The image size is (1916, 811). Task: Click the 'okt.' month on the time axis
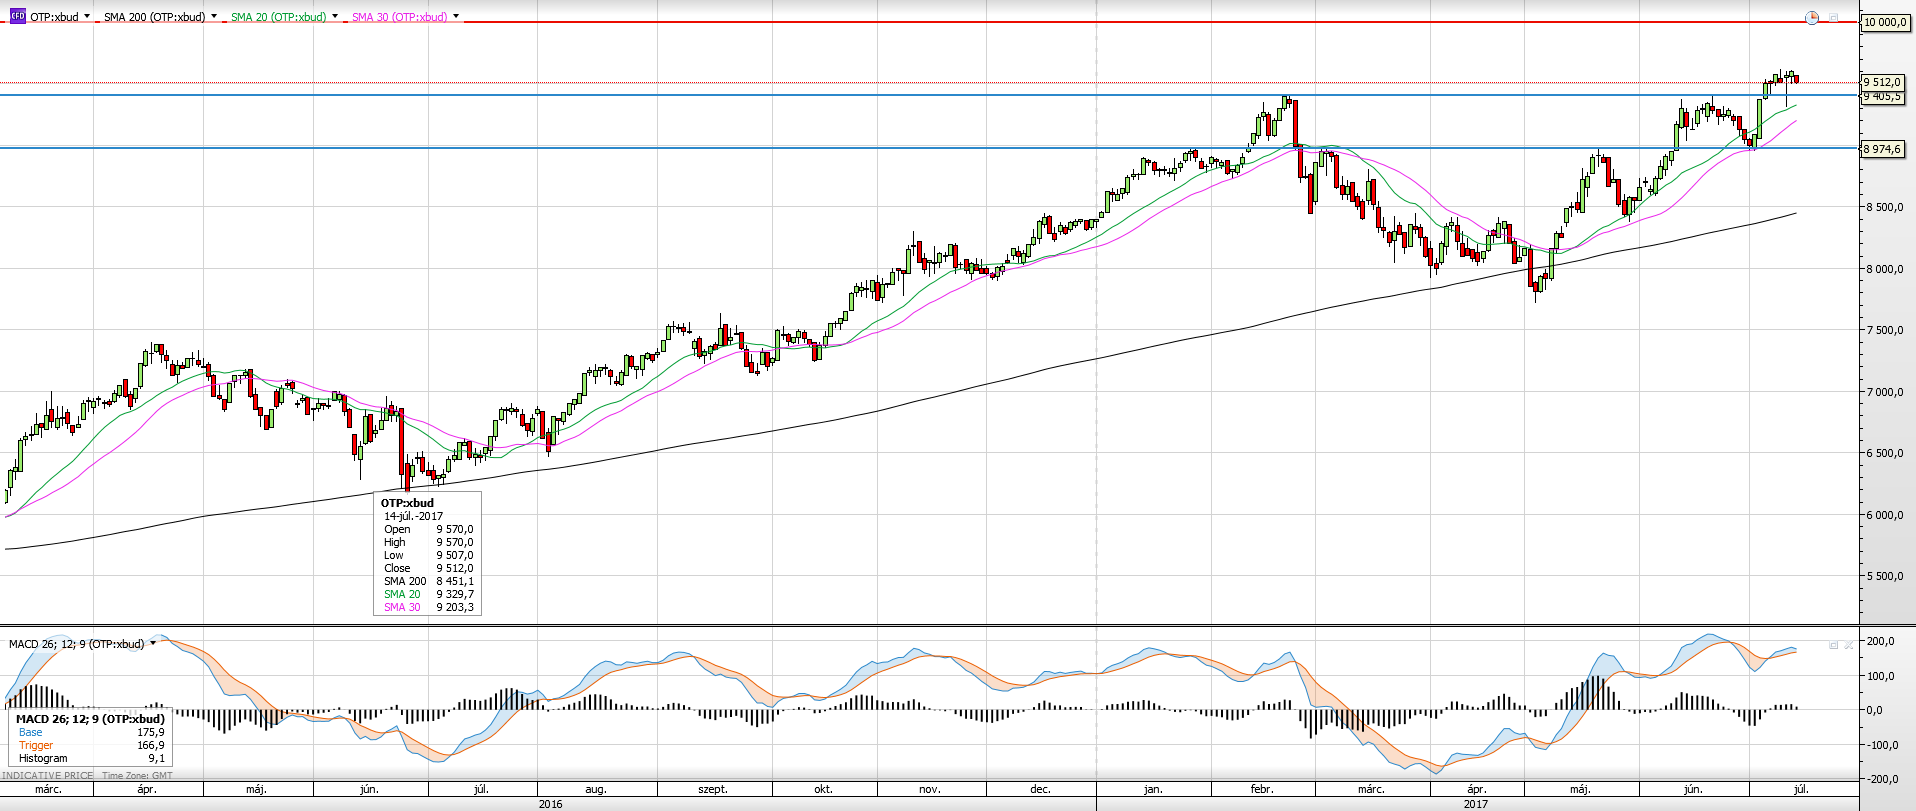[823, 789]
